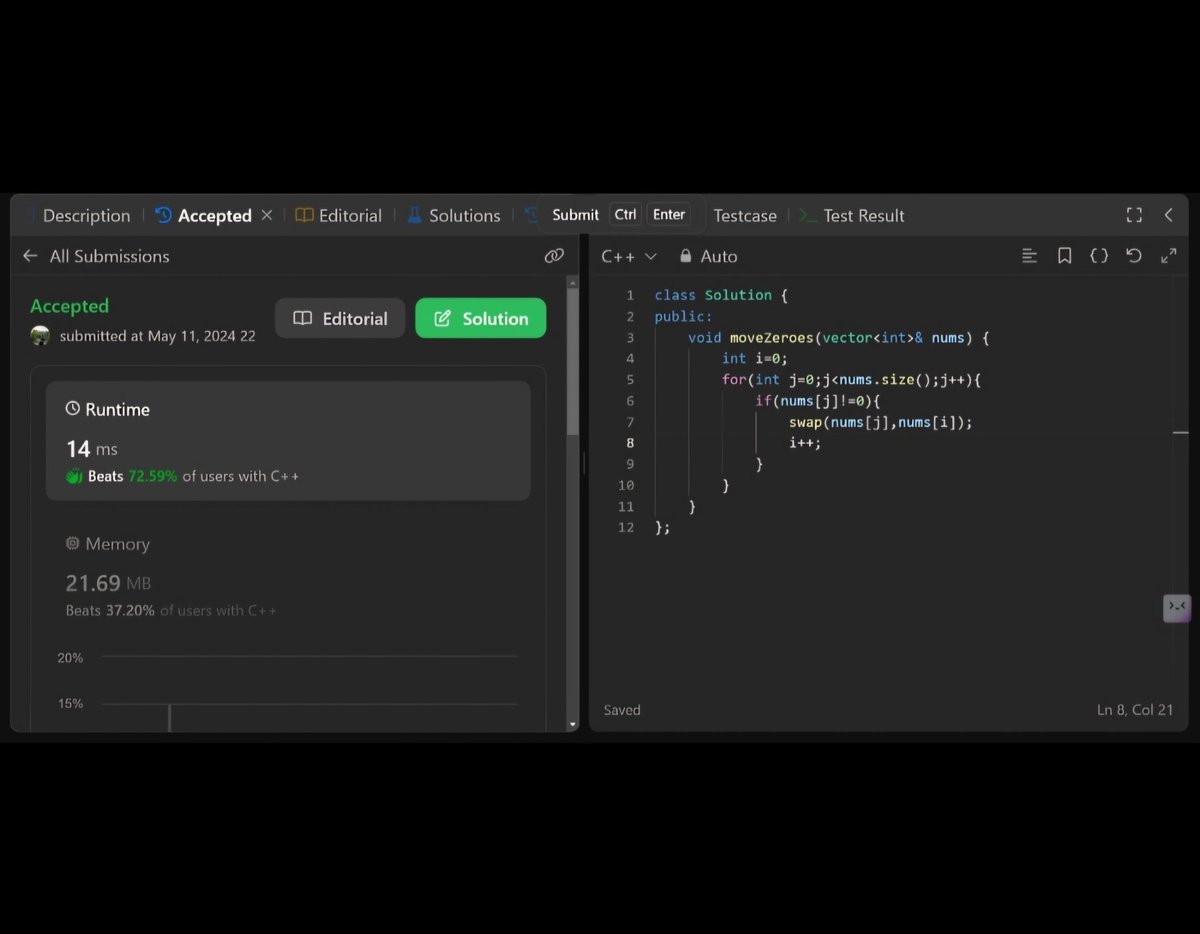The image size is (1200, 934).
Task: Click the green Accepted status heading
Action: point(69,306)
